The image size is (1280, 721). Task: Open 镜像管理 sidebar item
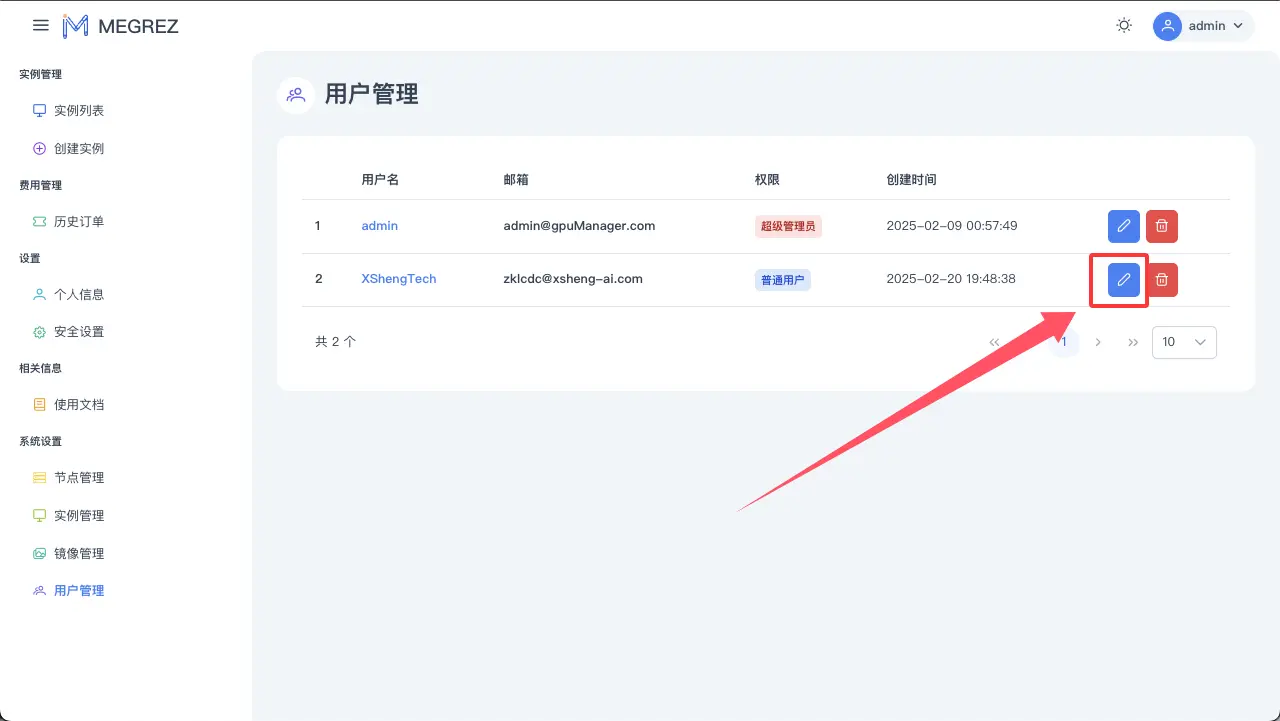[x=79, y=554]
